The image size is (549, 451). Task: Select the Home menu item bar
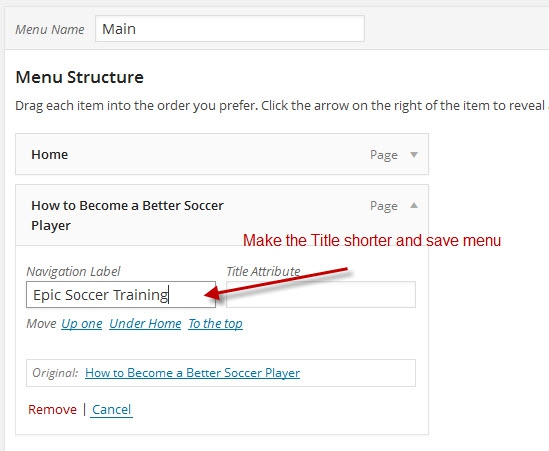tap(222, 154)
